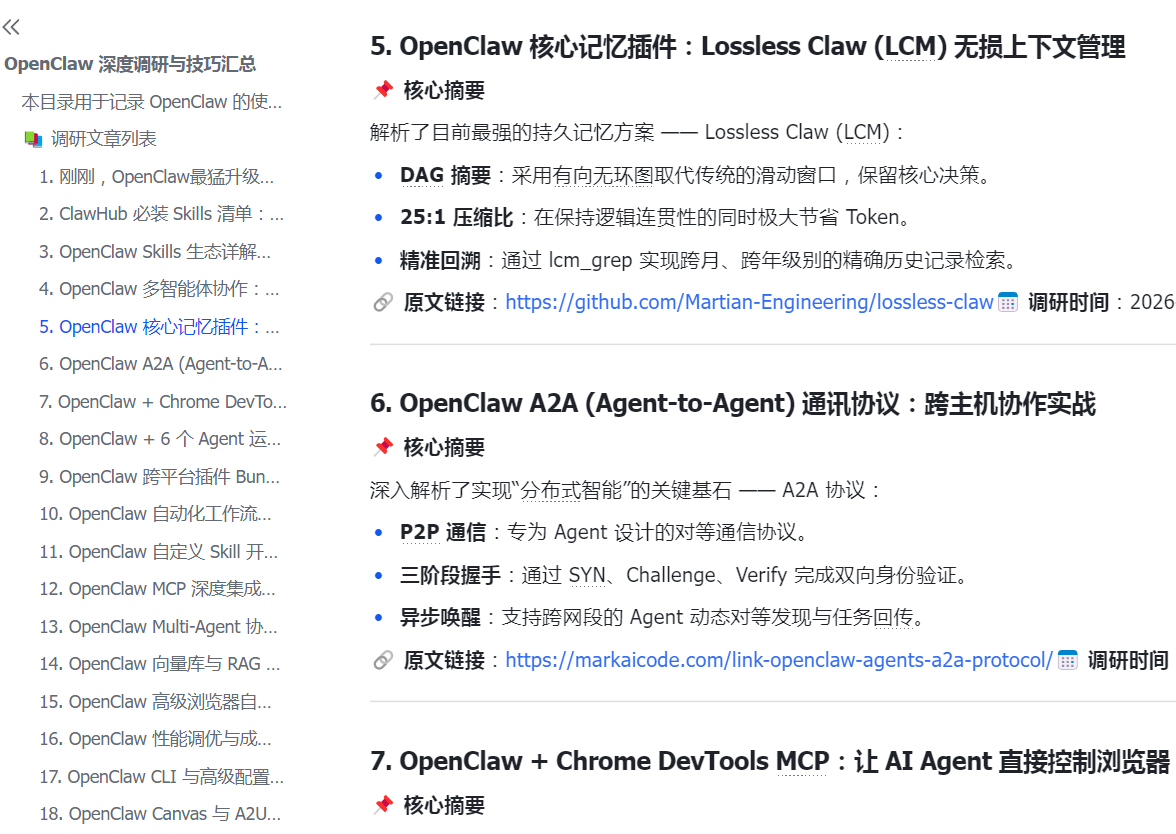Click the 25:1 压缩比 bullet text
This screenshot has height=834, width=1176.
[x=656, y=218]
